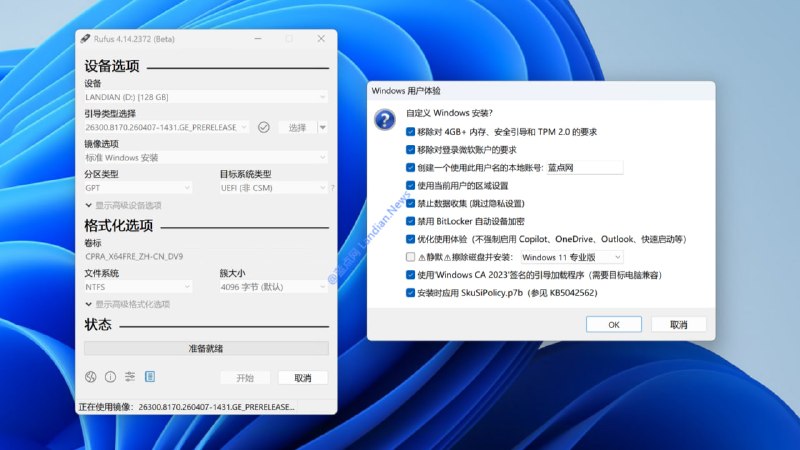This screenshot has height=450, width=800.
Task: Uncheck remove Microsoft account login requirement
Action: pyautogui.click(x=410, y=149)
